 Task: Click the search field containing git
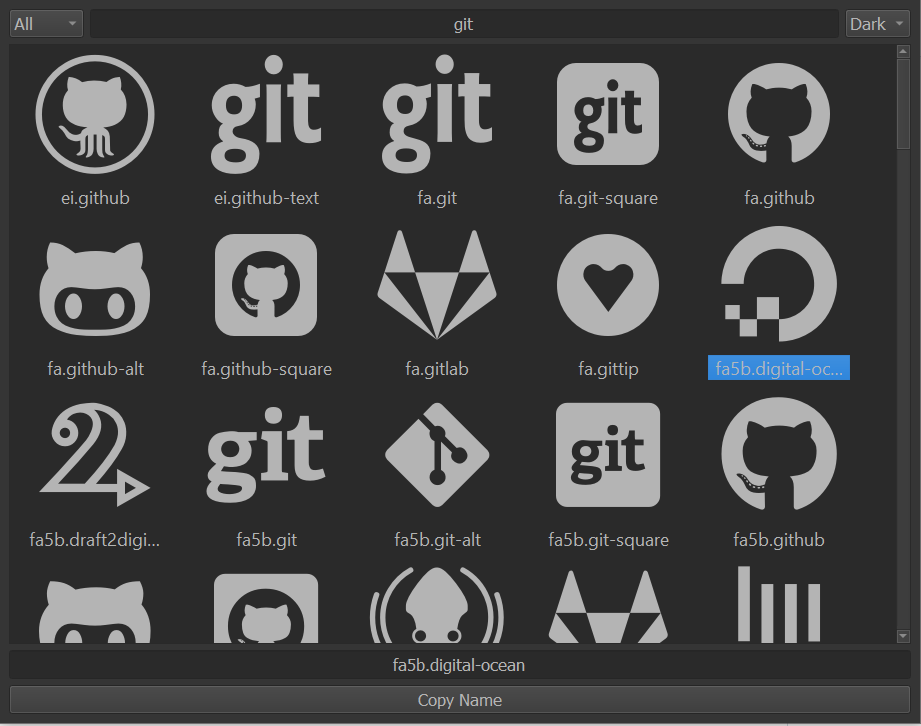pos(464,24)
